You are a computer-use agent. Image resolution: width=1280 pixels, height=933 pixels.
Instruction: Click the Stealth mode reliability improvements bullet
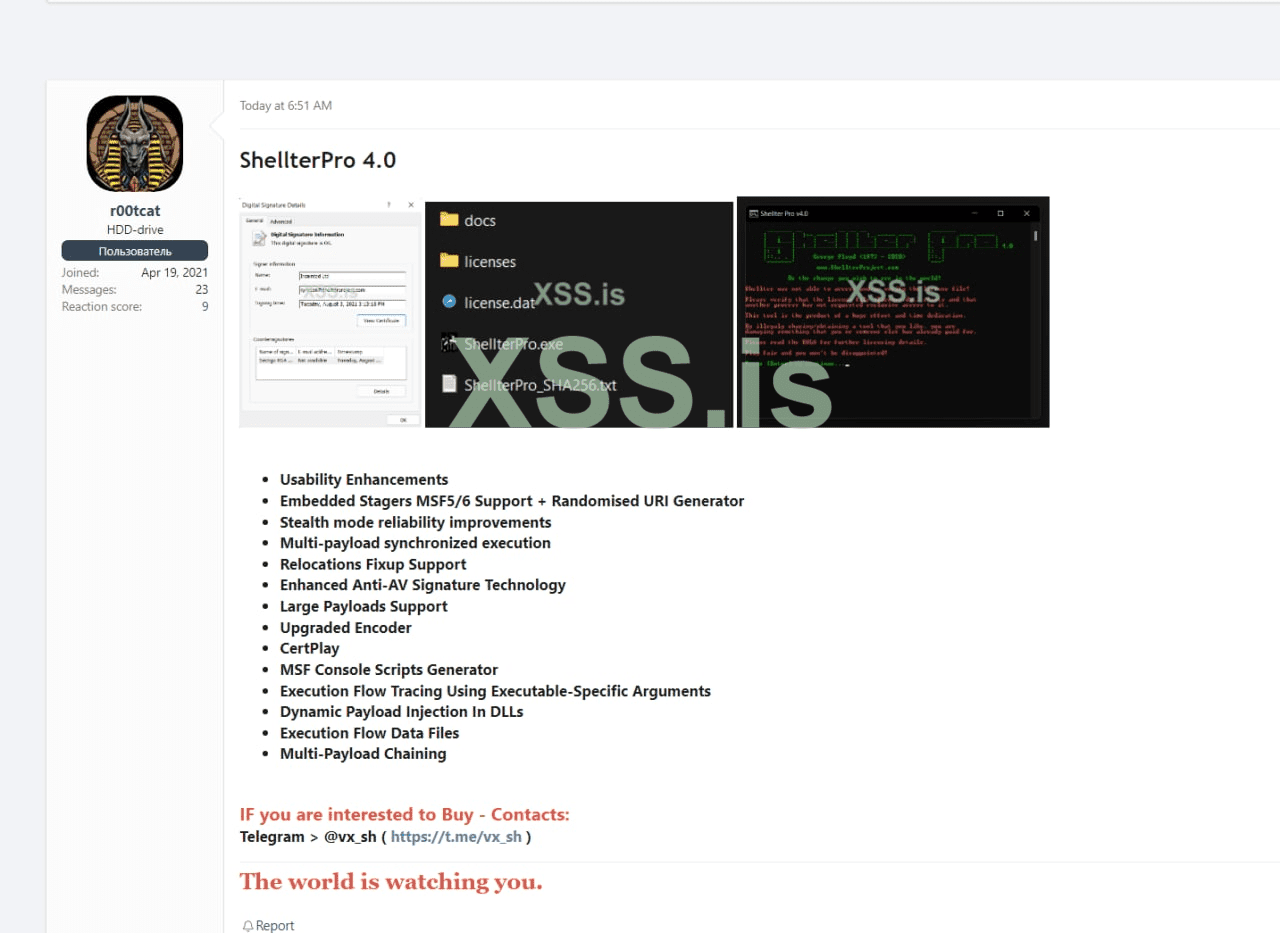click(x=416, y=522)
